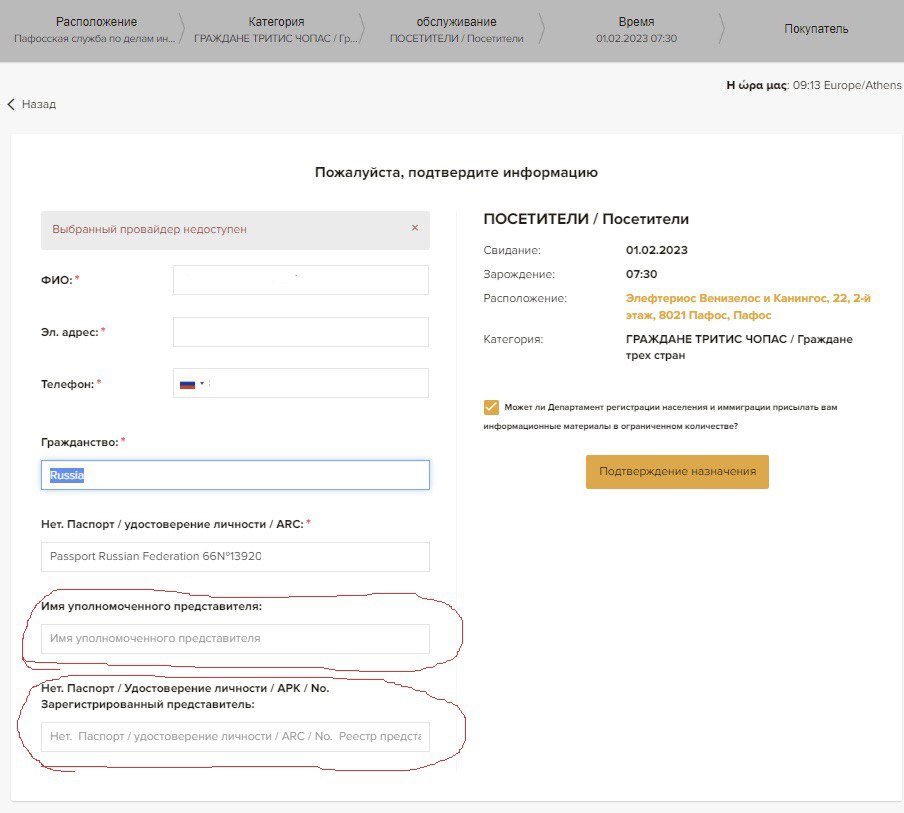
Task: Click the Эл. адрес email field
Action: [x=300, y=332]
